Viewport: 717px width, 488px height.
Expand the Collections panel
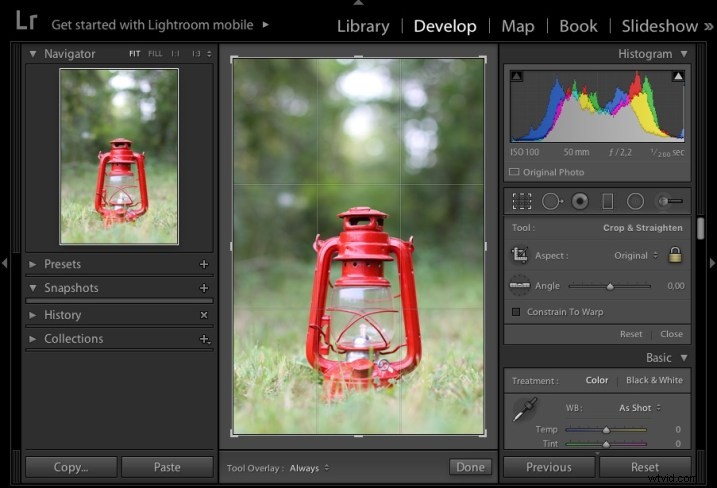(32, 339)
